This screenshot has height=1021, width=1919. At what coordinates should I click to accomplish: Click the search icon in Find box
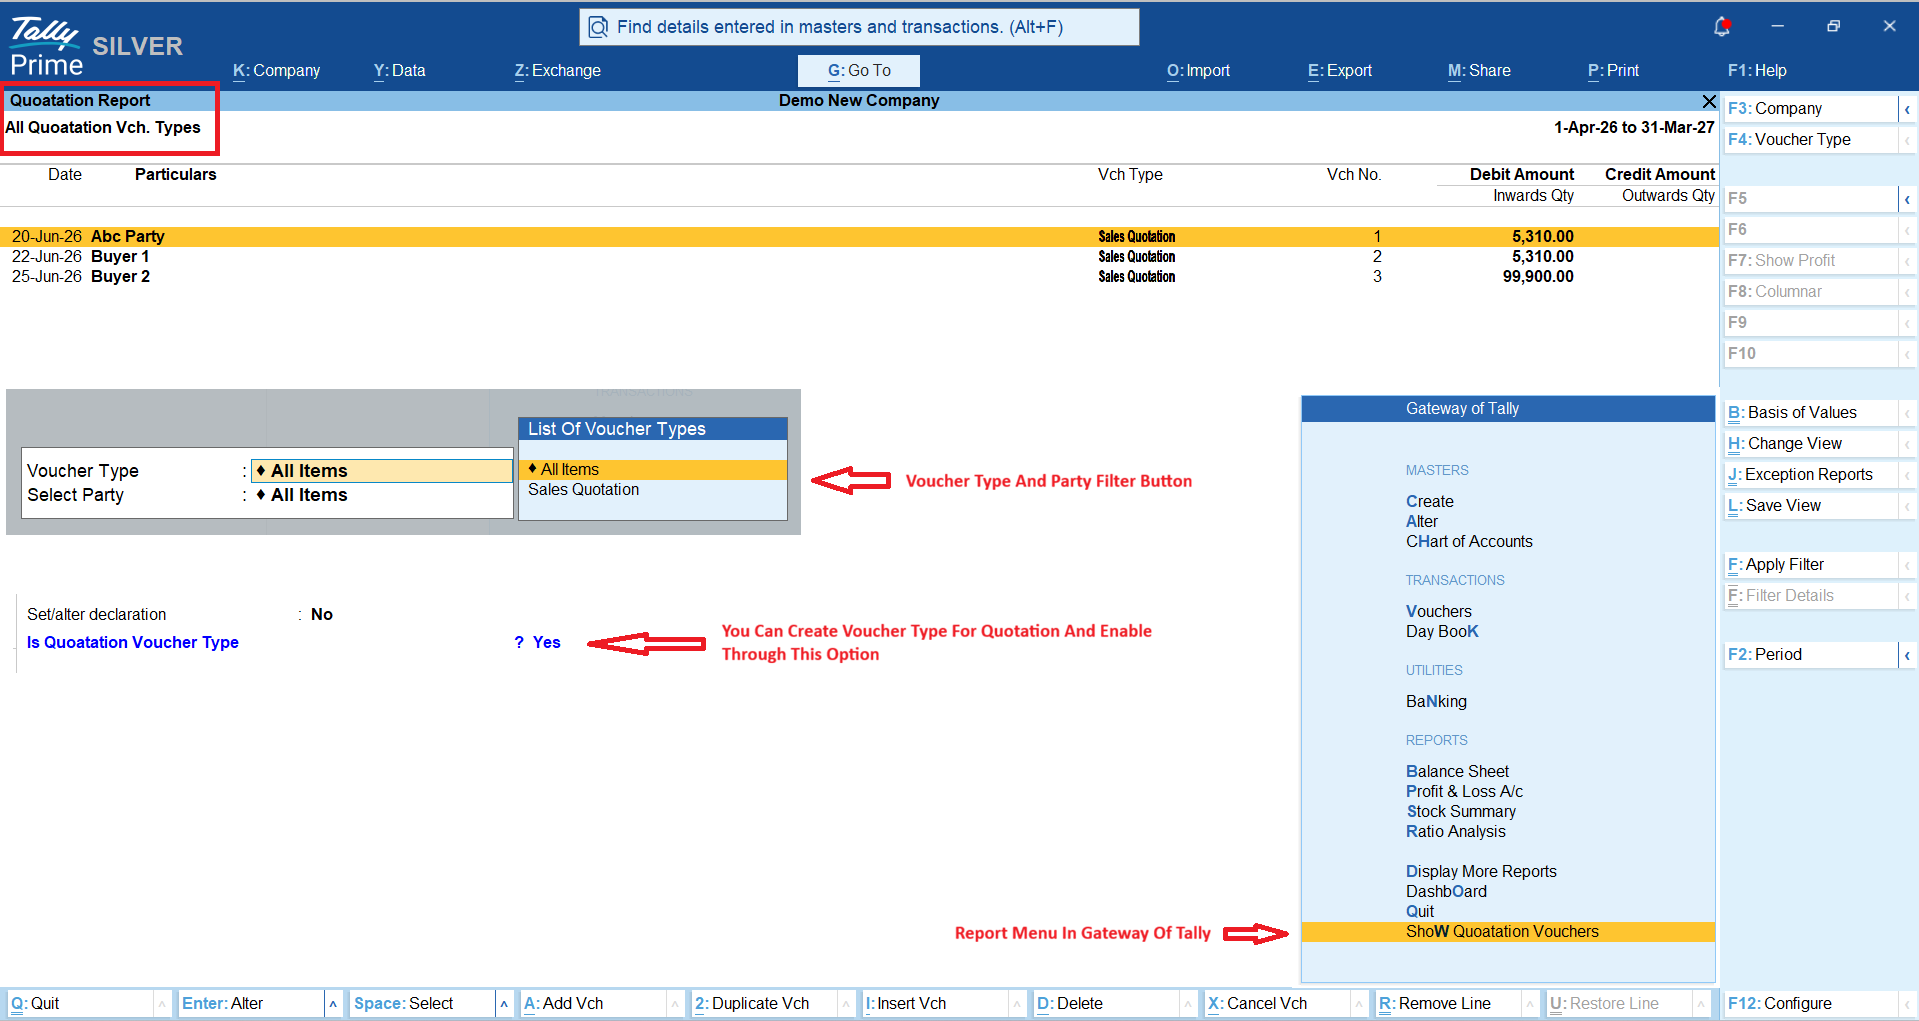click(598, 27)
